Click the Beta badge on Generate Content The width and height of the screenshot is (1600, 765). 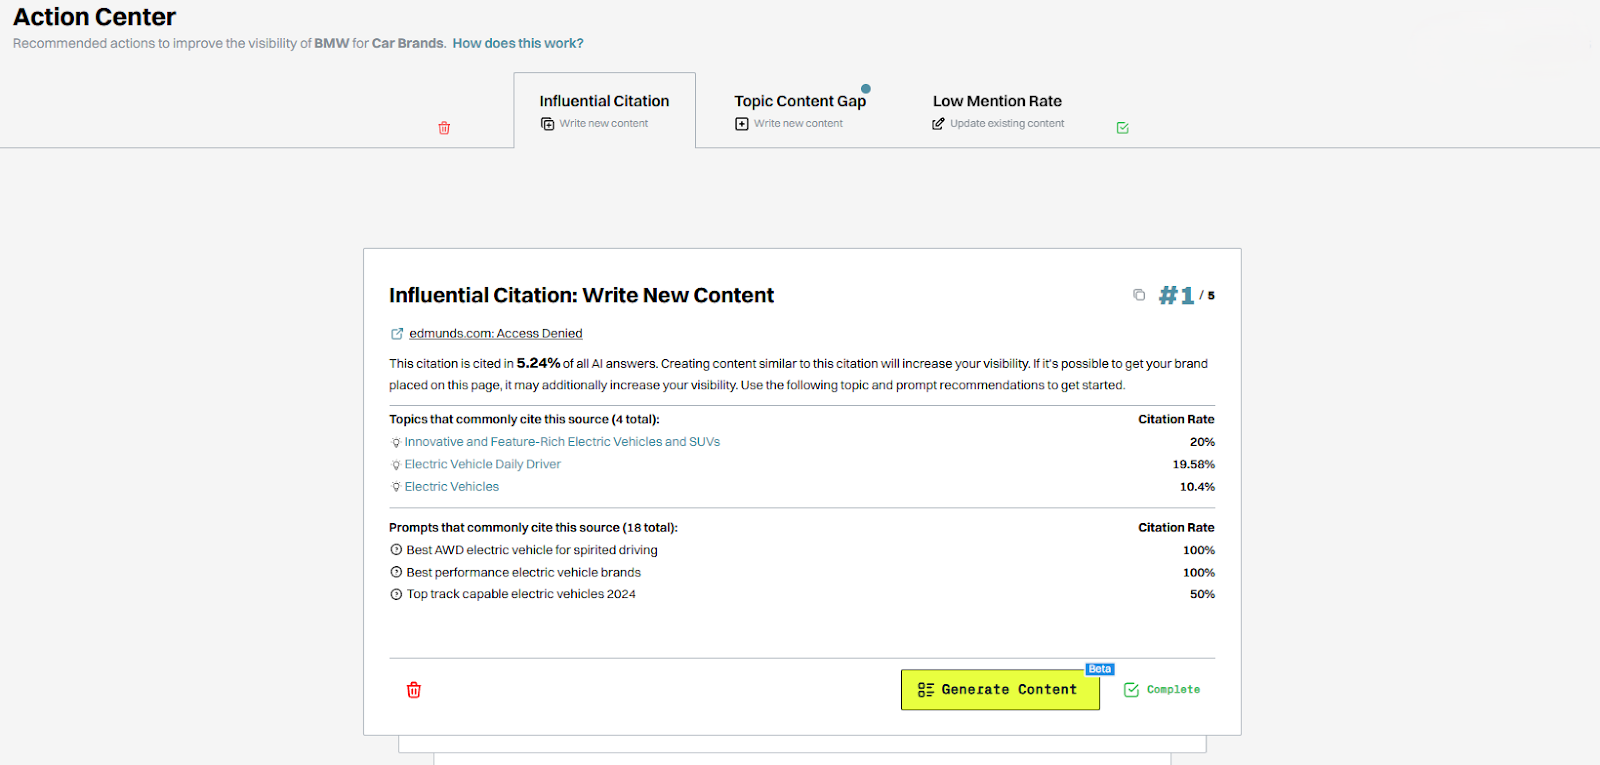1100,669
